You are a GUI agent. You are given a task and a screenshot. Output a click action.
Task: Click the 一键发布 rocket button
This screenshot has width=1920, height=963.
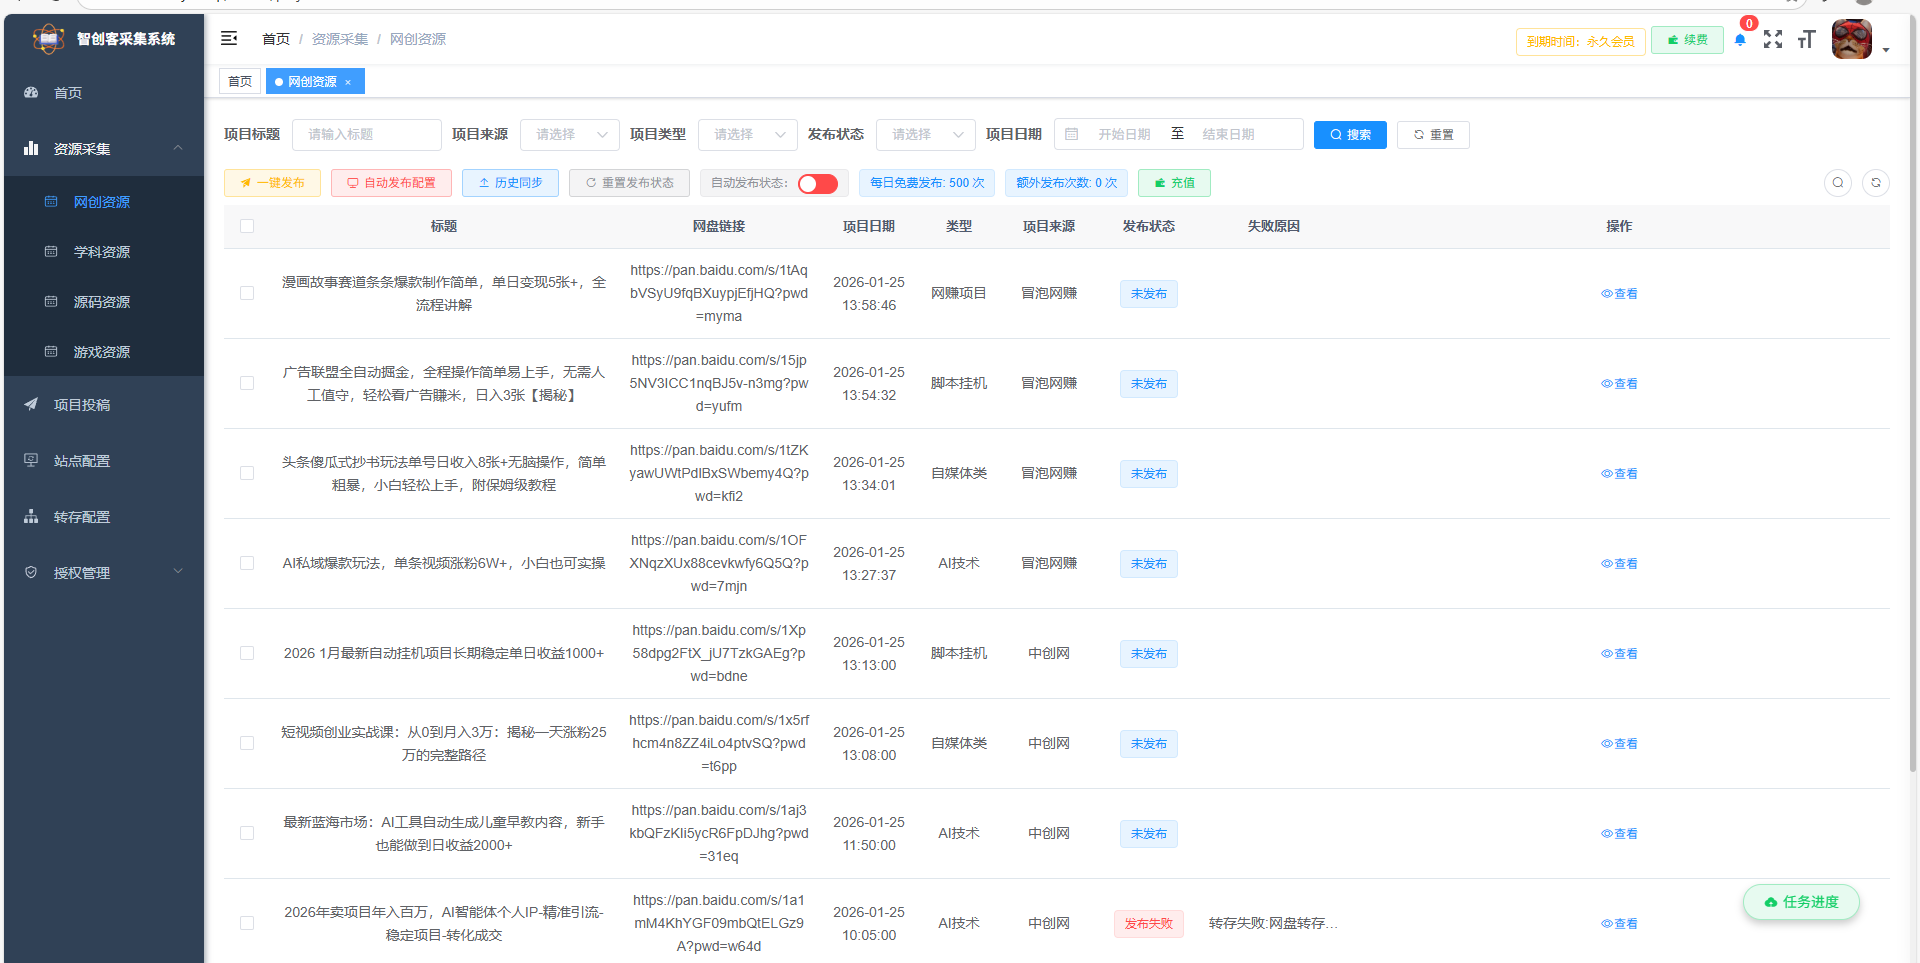tap(272, 183)
